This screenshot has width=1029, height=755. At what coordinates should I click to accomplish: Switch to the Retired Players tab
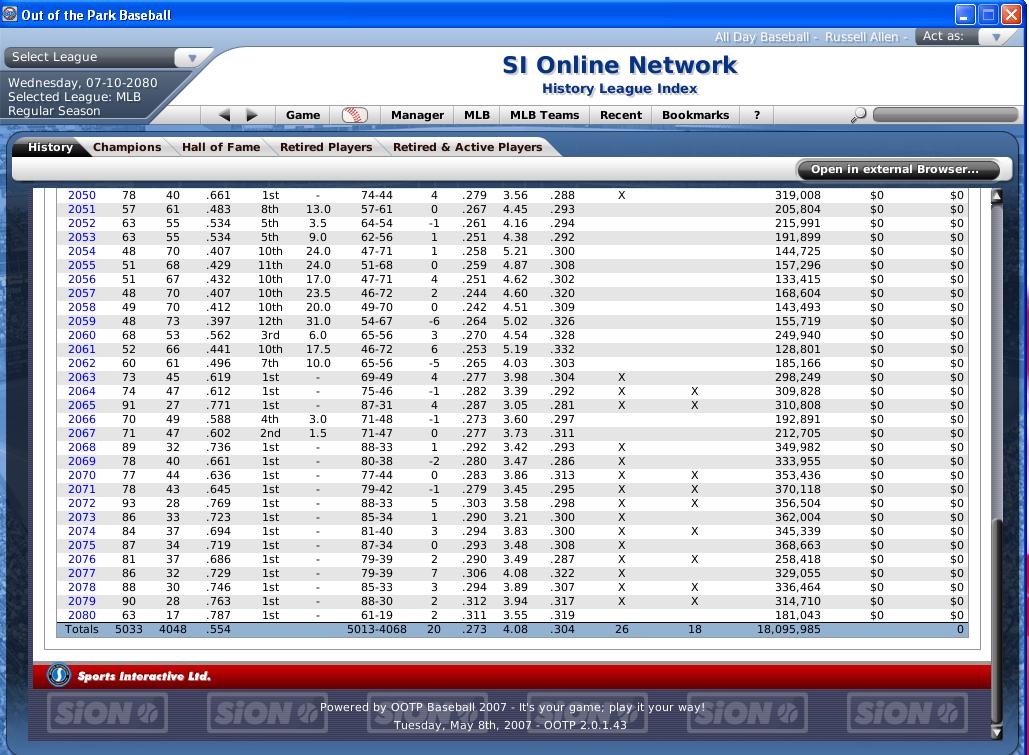pyautogui.click(x=326, y=147)
